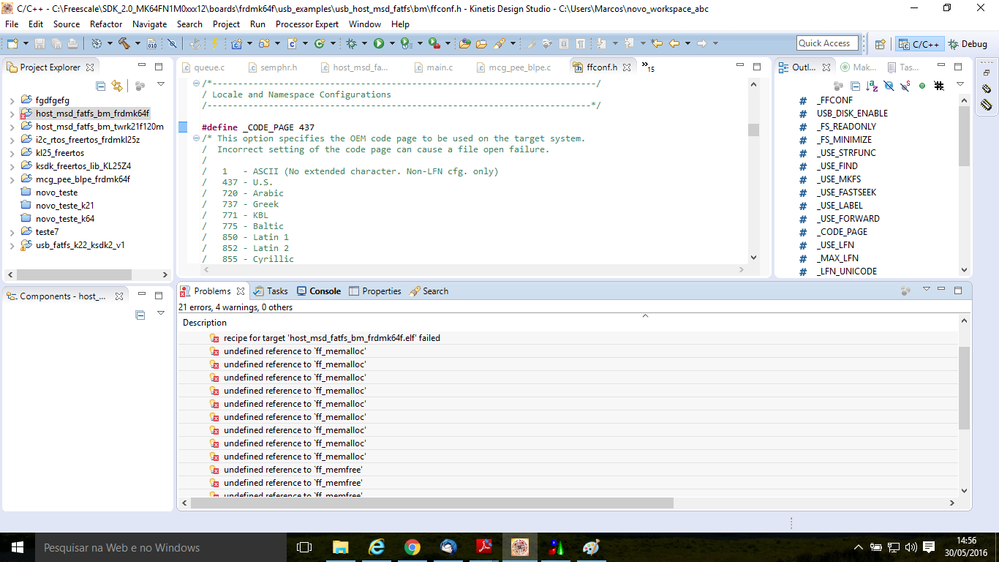This screenshot has width=999, height=562.
Task: Open Outline view menu dropdown
Action: [959, 85]
